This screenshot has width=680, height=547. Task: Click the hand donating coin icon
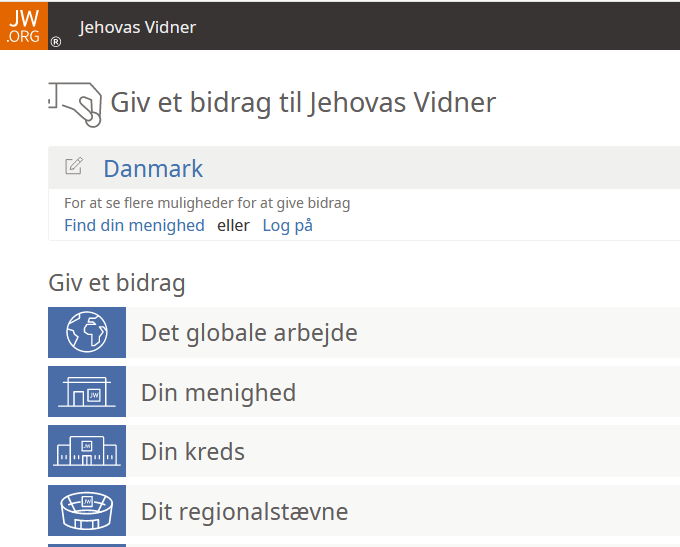coord(75,105)
